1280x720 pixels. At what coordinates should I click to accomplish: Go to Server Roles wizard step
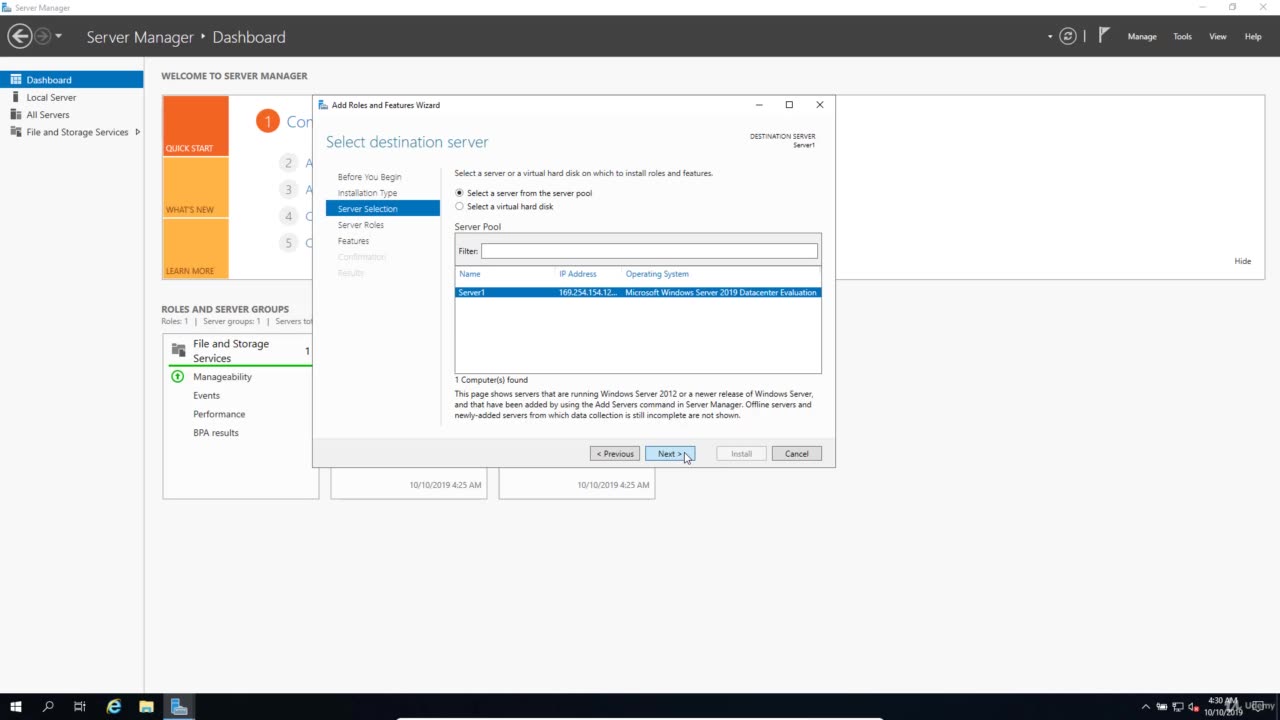360,225
